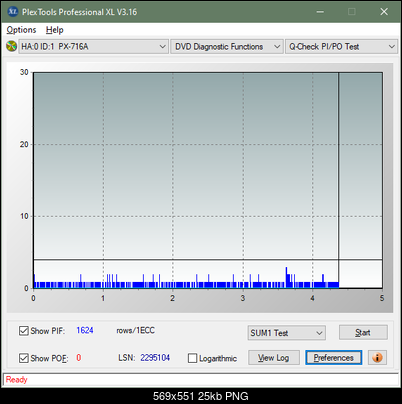Click the Ready status text
This screenshot has width=402, height=404.
point(17,380)
